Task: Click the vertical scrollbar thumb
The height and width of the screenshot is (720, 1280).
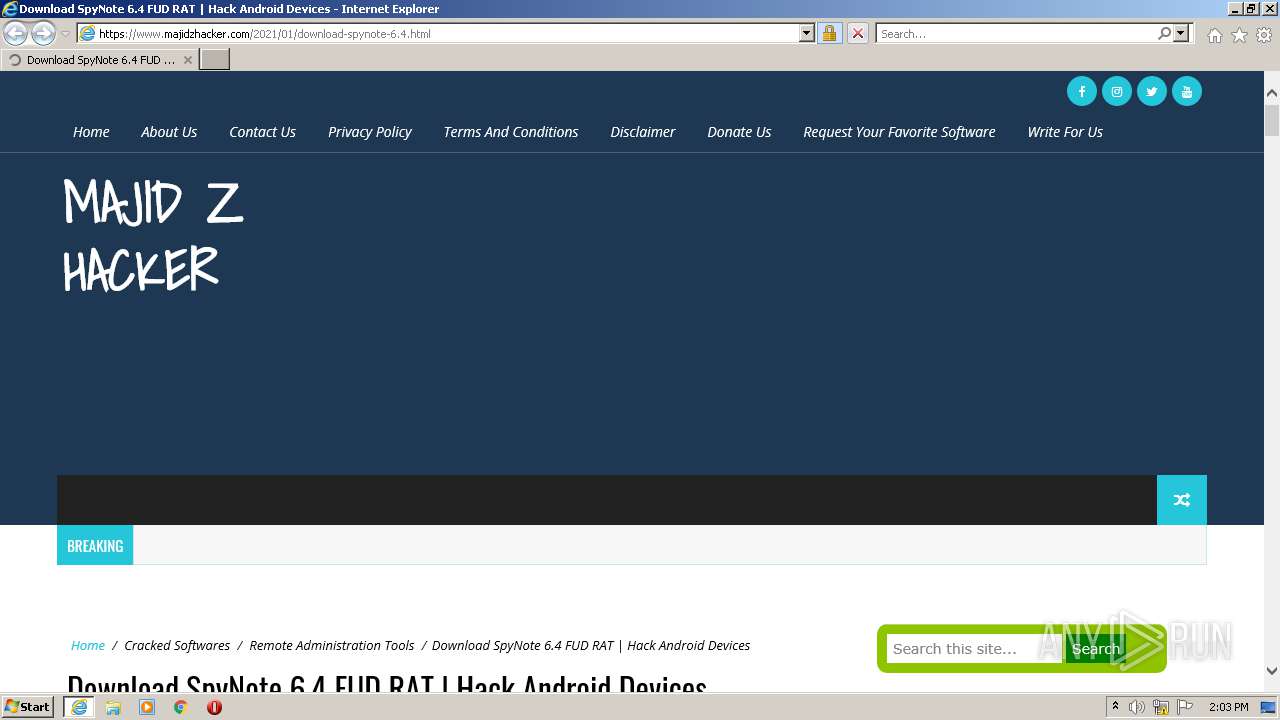Action: (1272, 120)
